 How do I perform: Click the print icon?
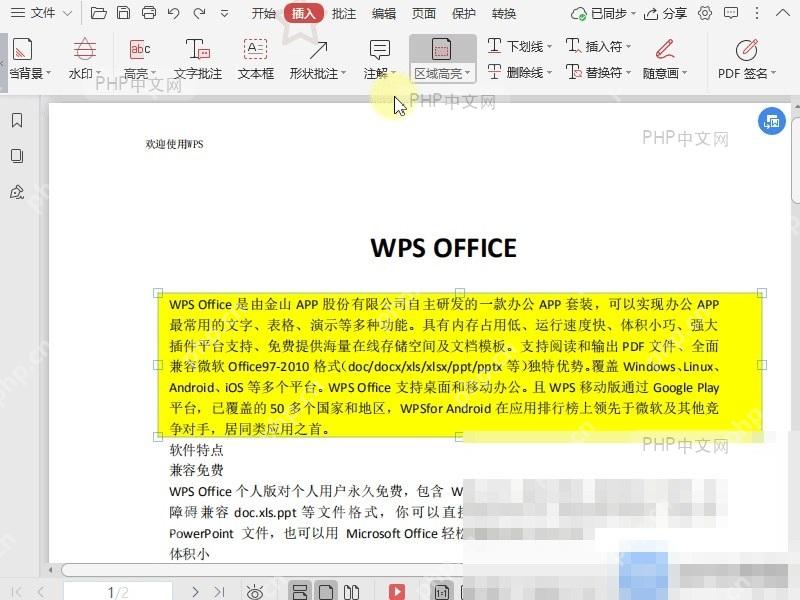(x=148, y=13)
